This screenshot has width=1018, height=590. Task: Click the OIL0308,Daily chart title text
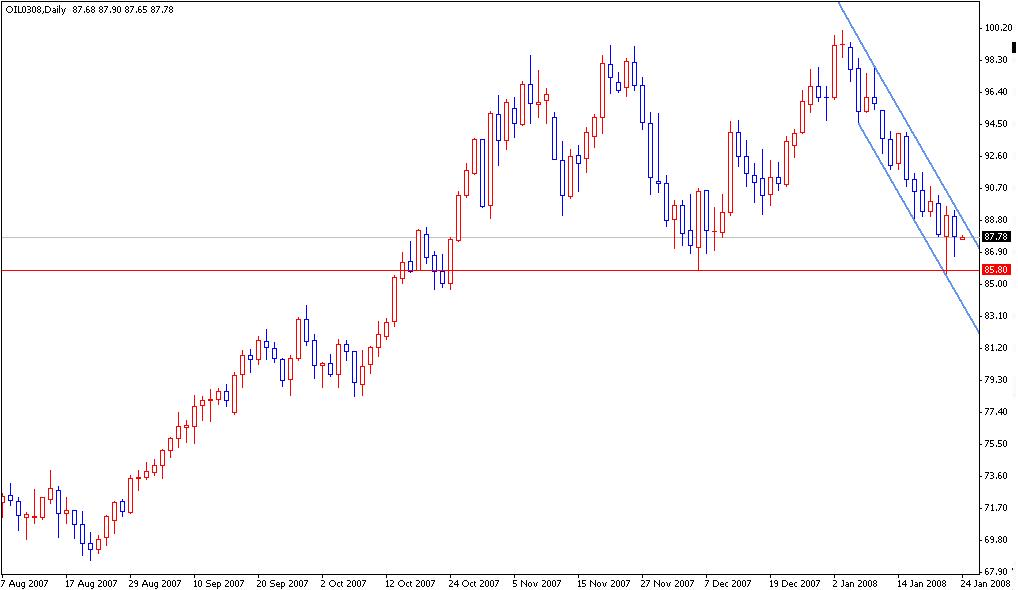[x=36, y=10]
